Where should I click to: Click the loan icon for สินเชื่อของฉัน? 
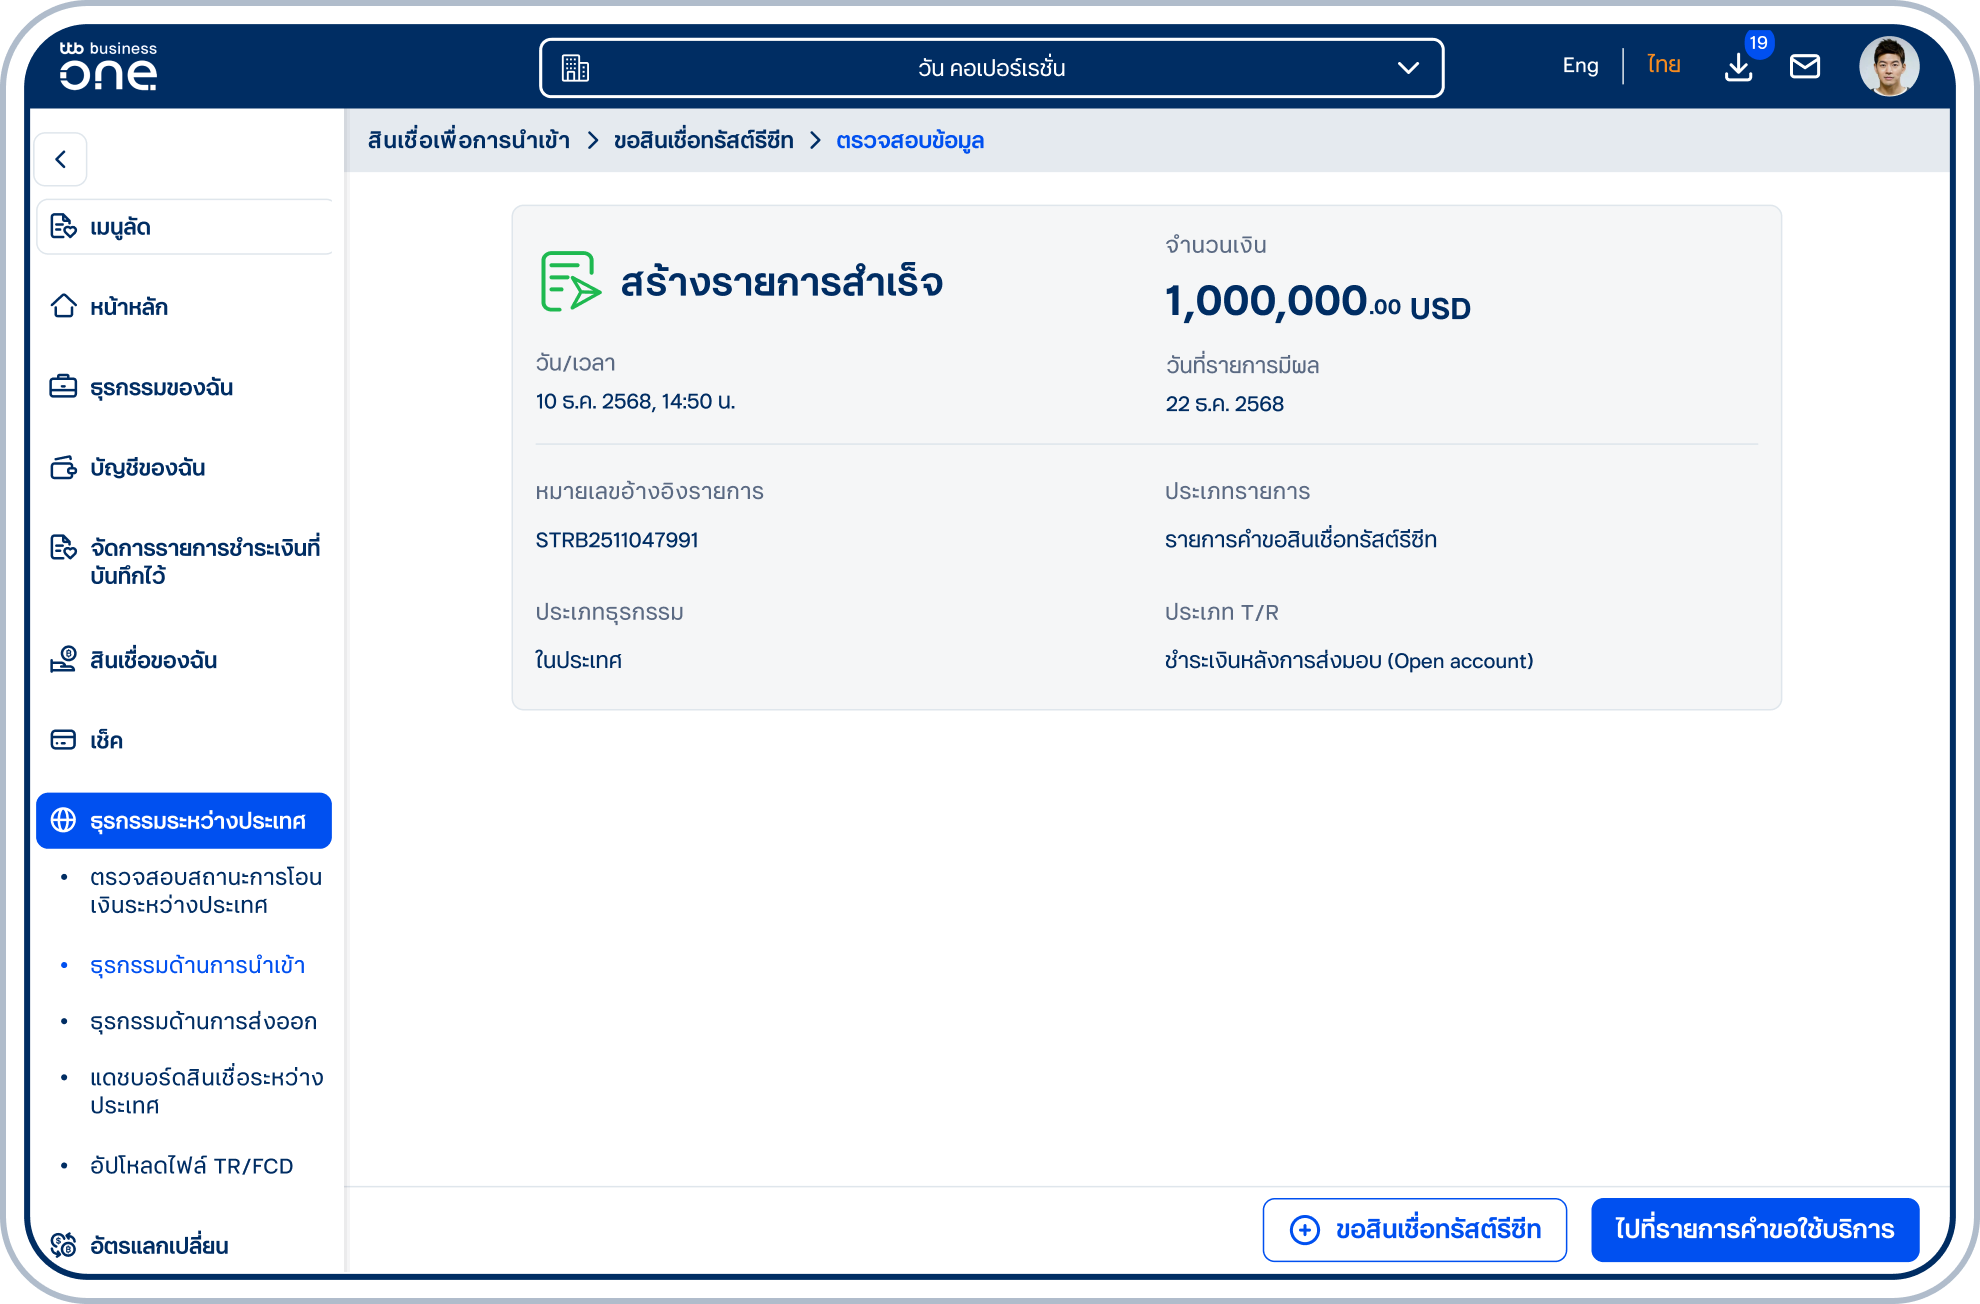(64, 659)
